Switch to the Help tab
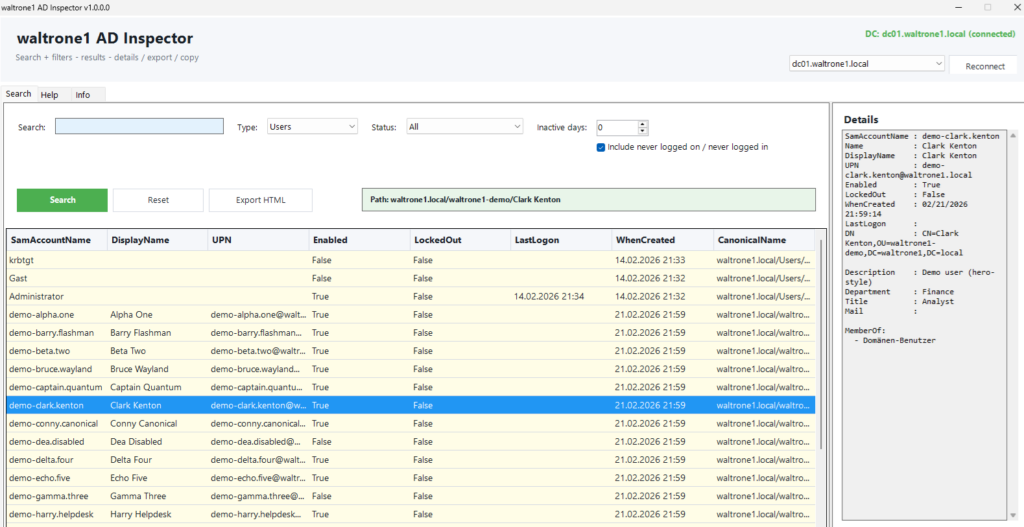 (49, 95)
